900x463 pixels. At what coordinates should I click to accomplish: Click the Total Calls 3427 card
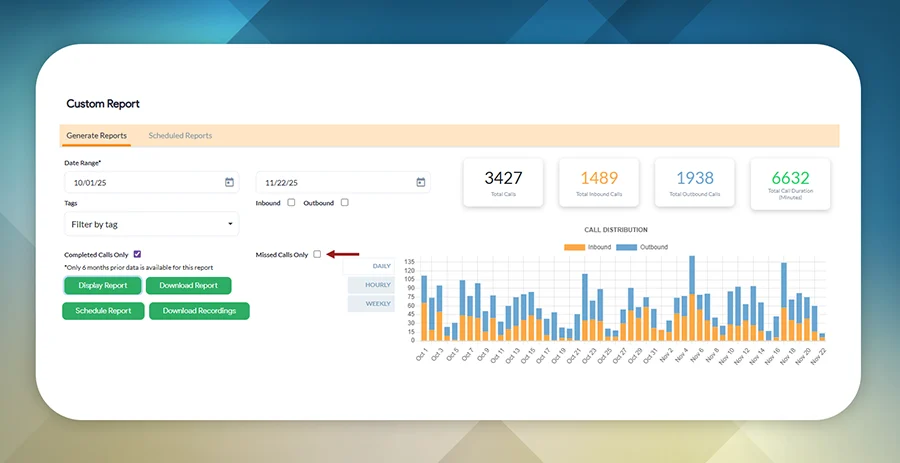[503, 183]
